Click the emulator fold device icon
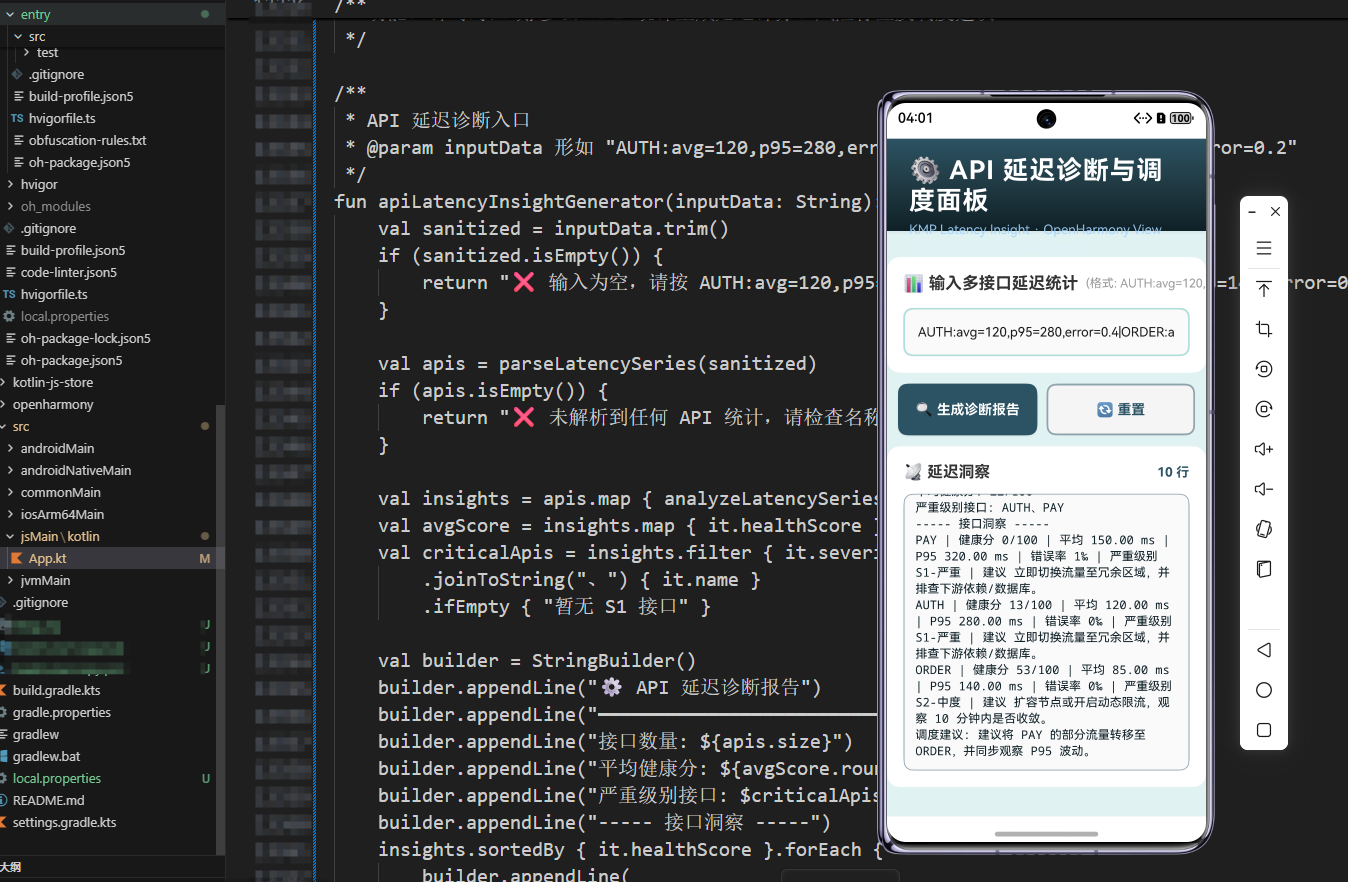Image resolution: width=1348 pixels, height=882 pixels. [1264, 569]
